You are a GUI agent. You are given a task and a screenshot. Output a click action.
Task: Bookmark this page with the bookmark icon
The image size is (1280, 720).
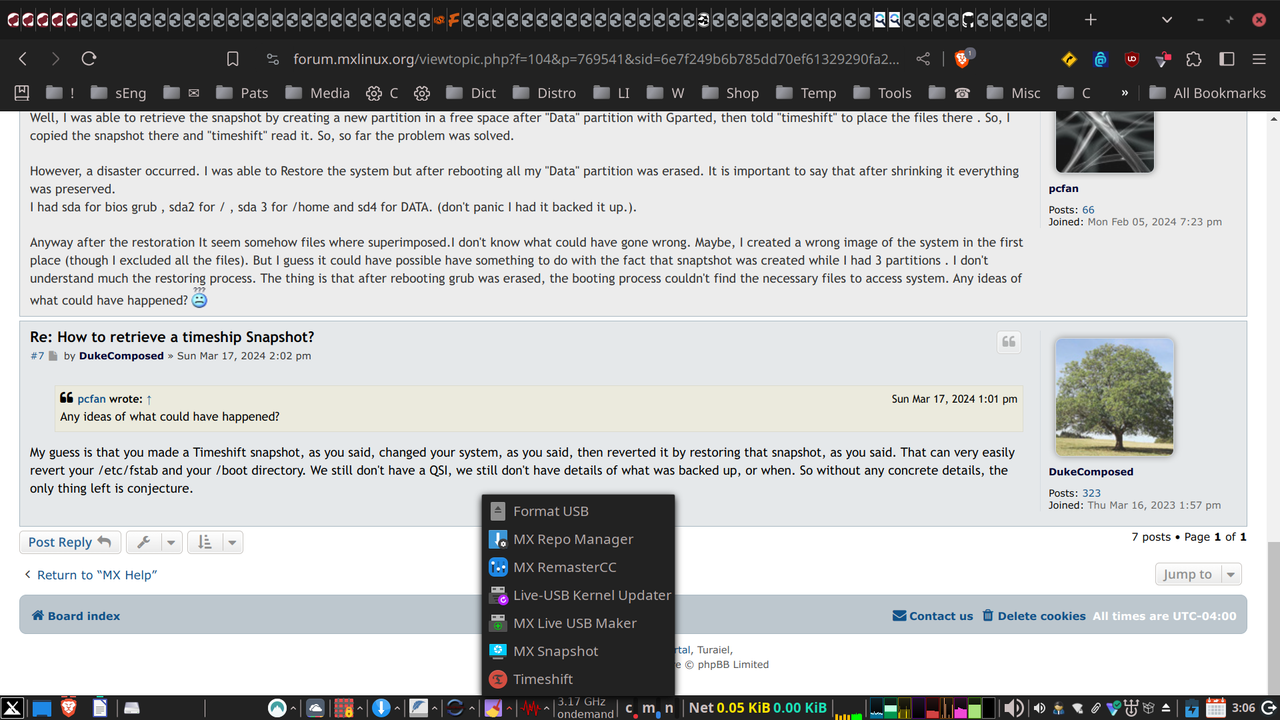point(232,59)
